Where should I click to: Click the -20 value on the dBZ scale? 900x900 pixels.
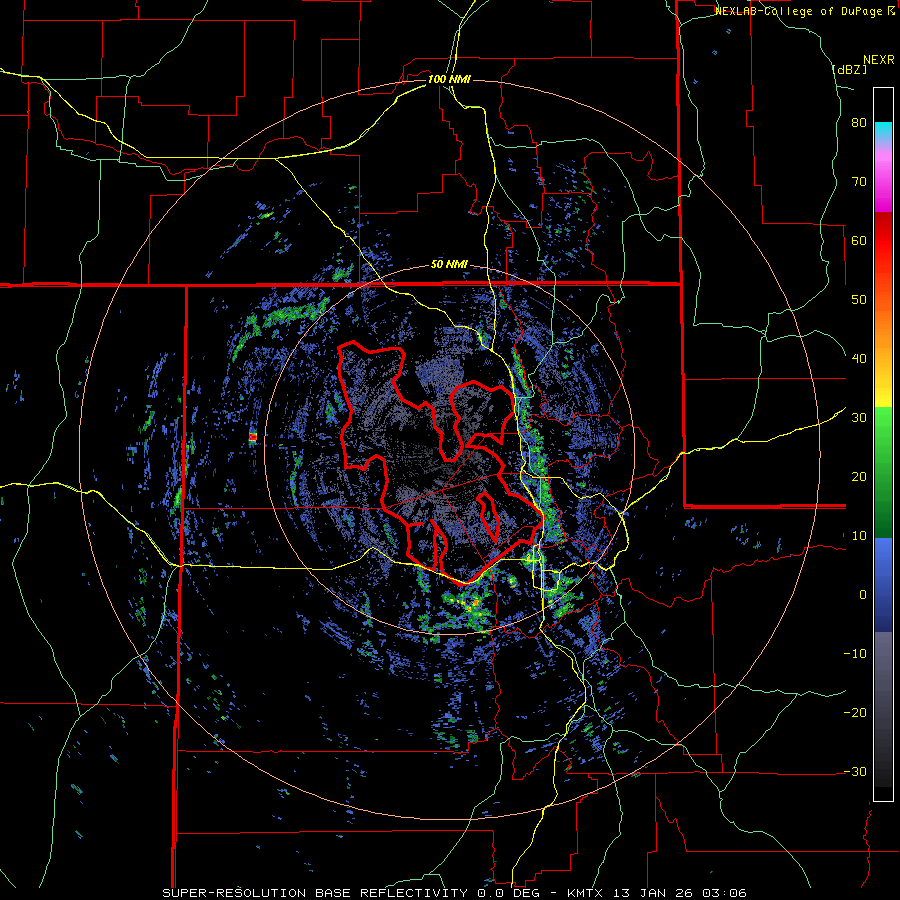855,713
